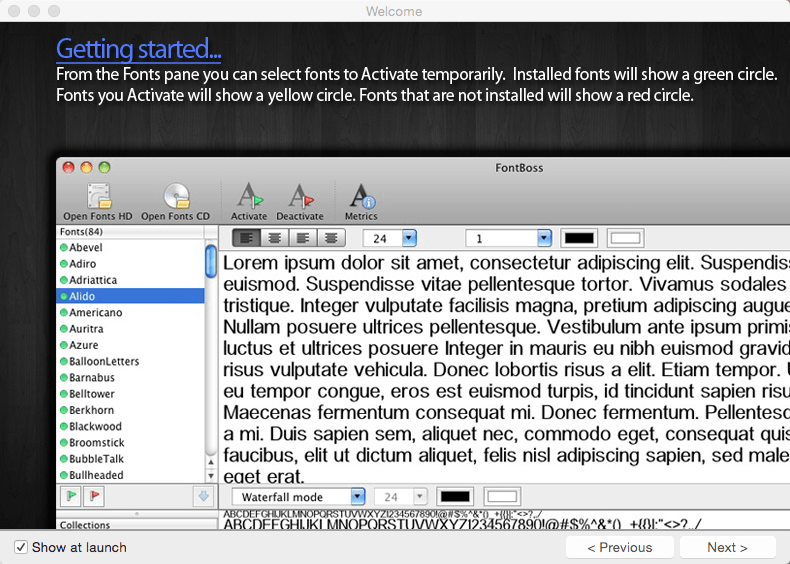Click the white background color swatch in the top toolbar
The height and width of the screenshot is (564, 790).
click(626, 238)
